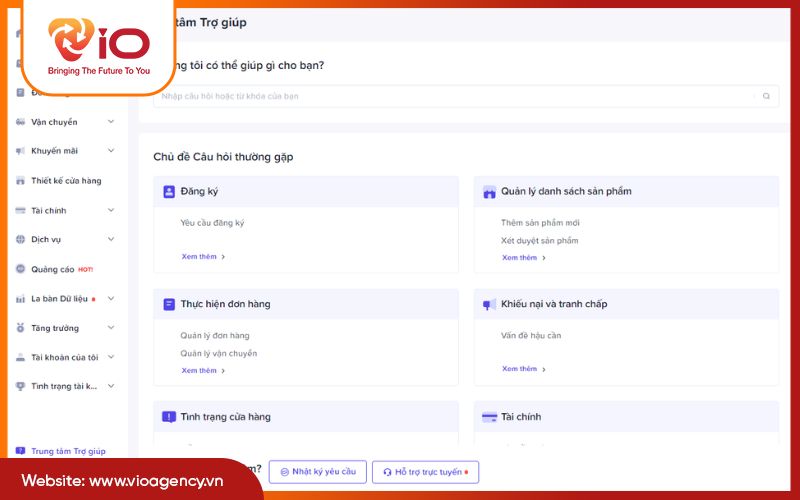Viewport: 800px width, 500px height.
Task: Expand the Dịch vụ sidebar section
Action: [110, 240]
